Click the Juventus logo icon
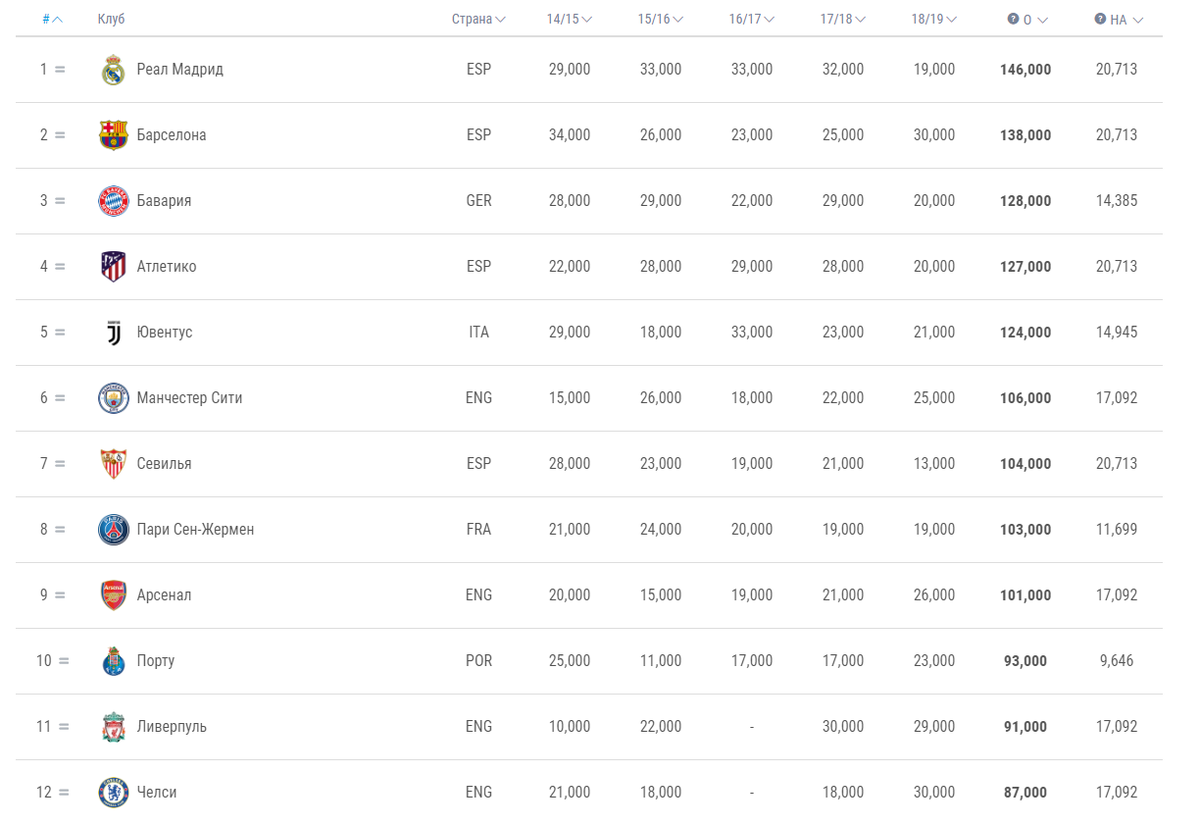Screen dimensions: 1200x825 113,332
